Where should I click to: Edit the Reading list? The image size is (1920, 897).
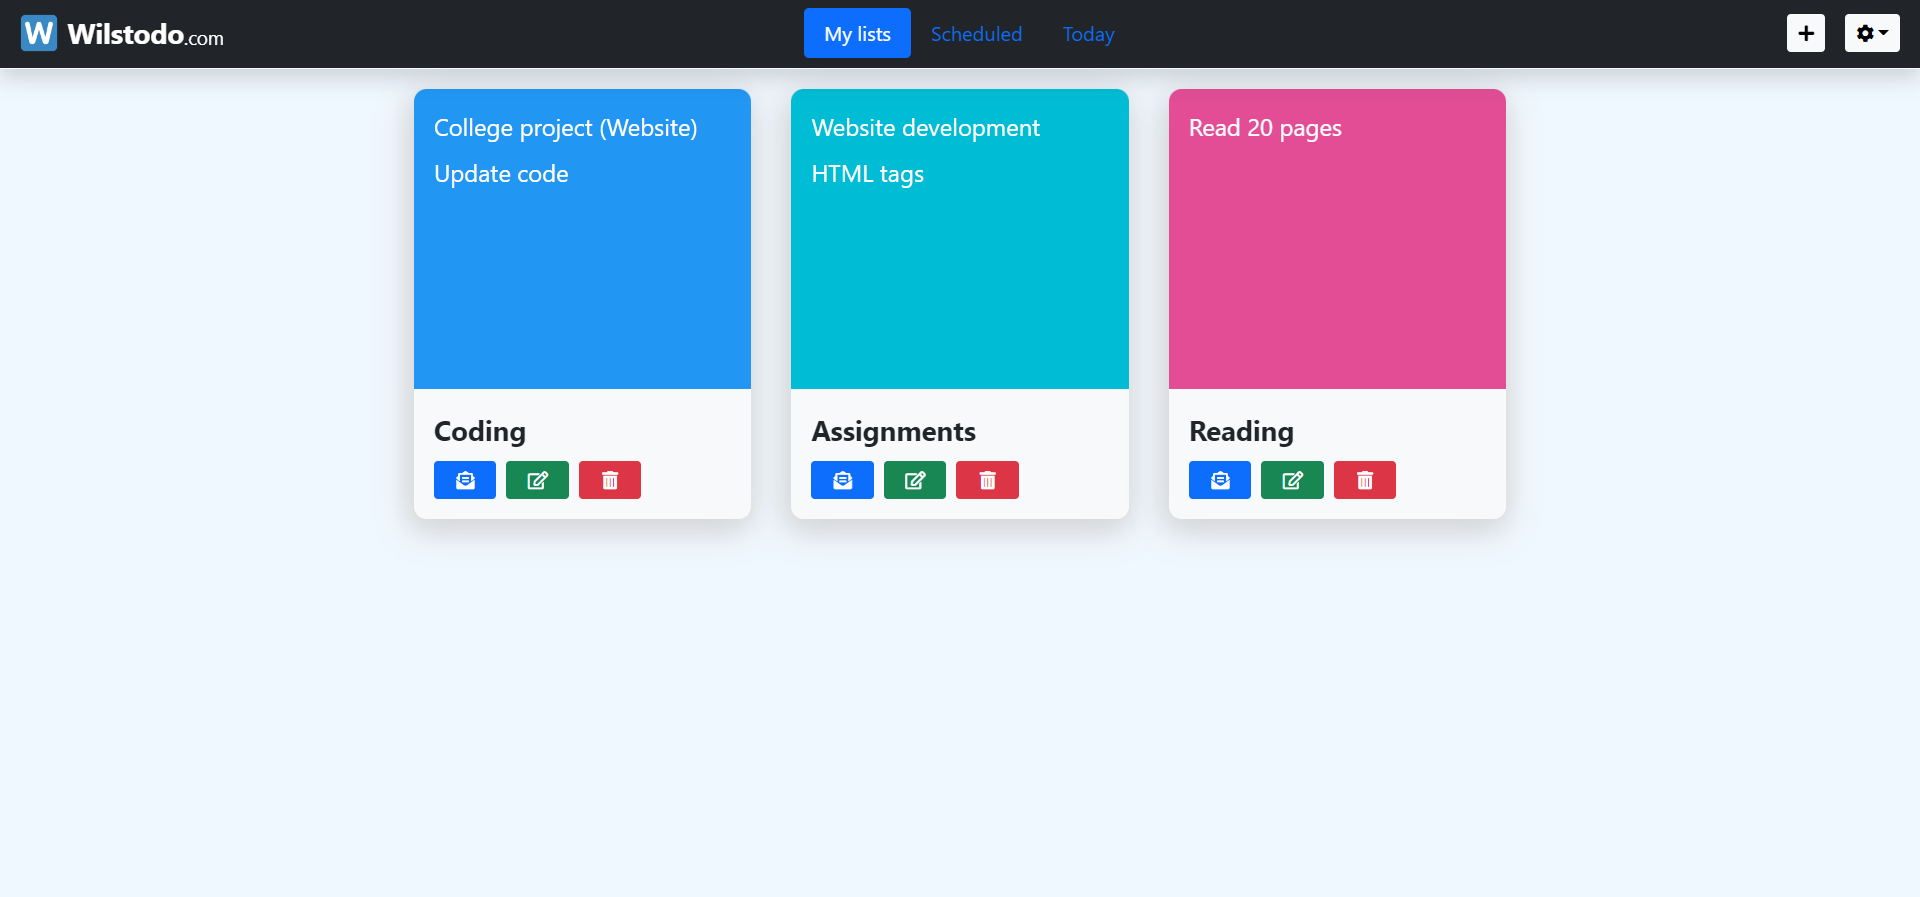tap(1292, 480)
